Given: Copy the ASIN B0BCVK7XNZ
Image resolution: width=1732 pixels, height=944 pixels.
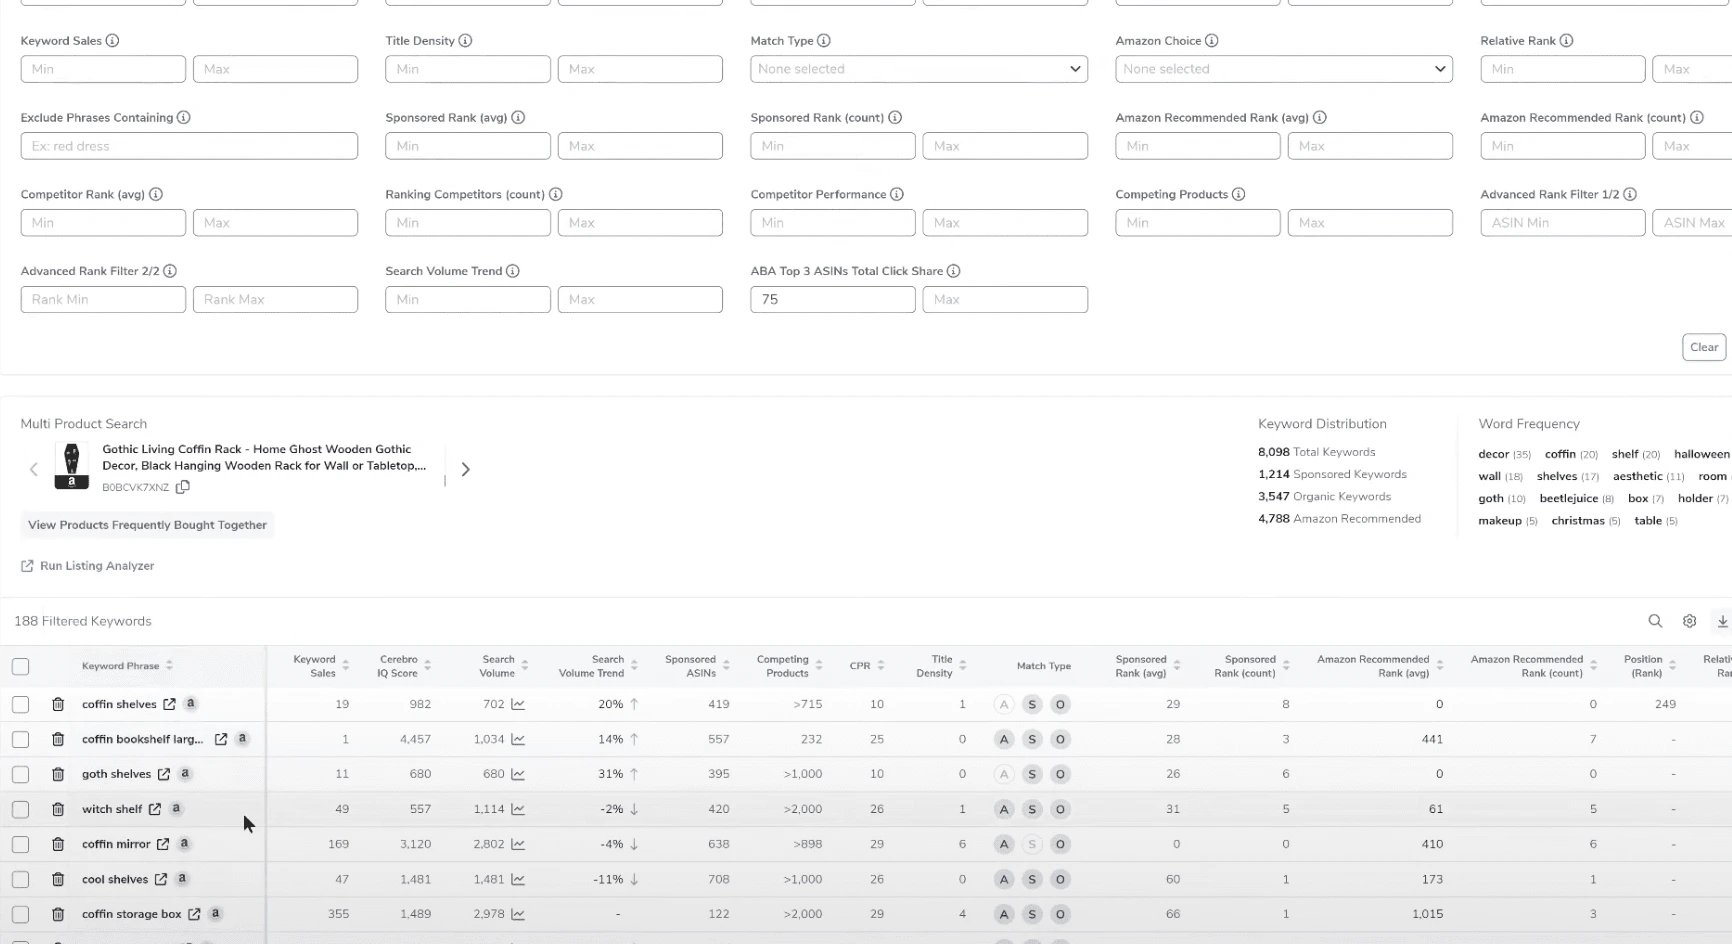Looking at the screenshot, I should [182, 487].
